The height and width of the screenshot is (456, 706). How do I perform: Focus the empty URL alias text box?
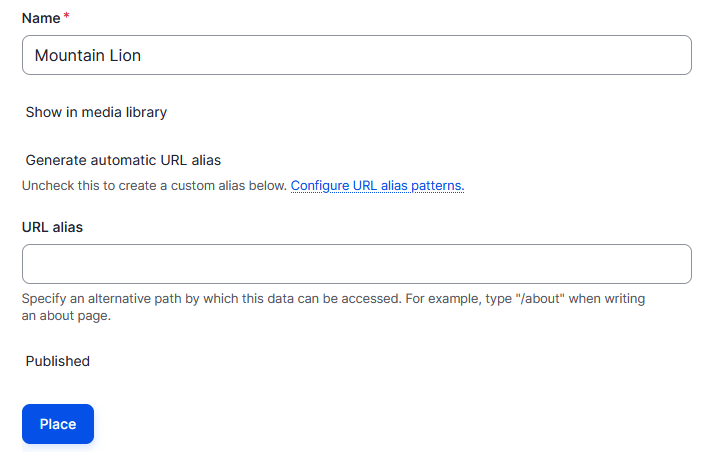[357, 264]
